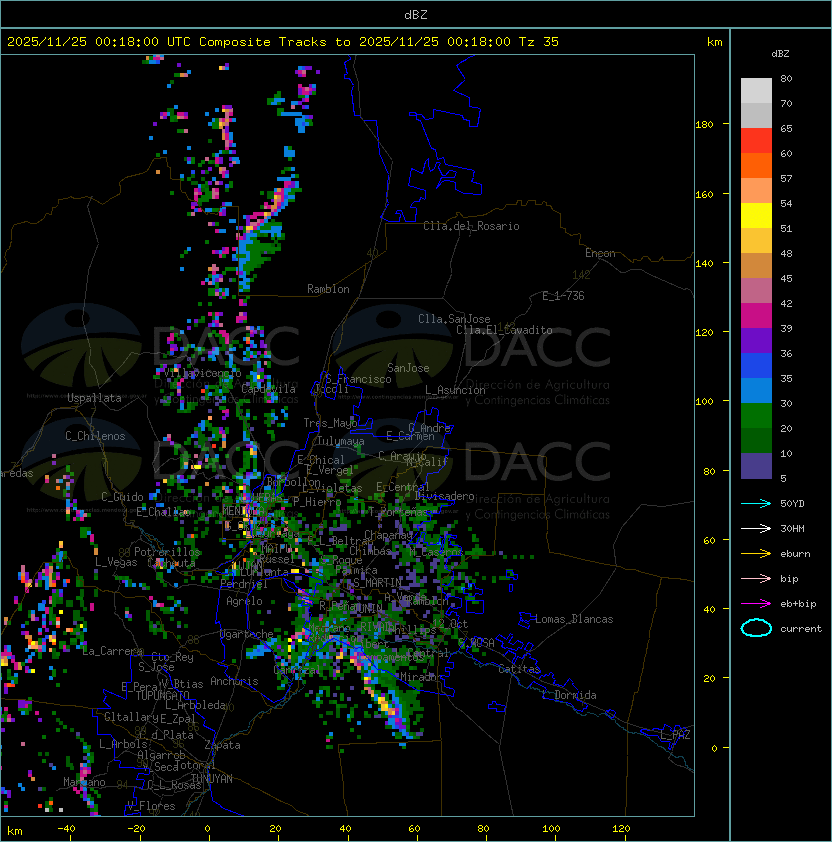832x842 pixels.
Task: Select the slate 5-10 dBZ swatch
Action: 756,466
